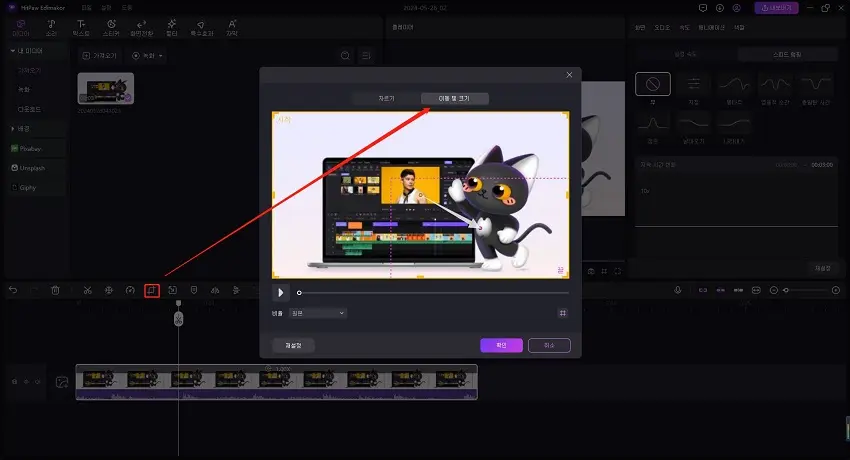Click the microphone voice-over icon above timeline
This screenshot has height=460, width=850.
[x=677, y=290]
